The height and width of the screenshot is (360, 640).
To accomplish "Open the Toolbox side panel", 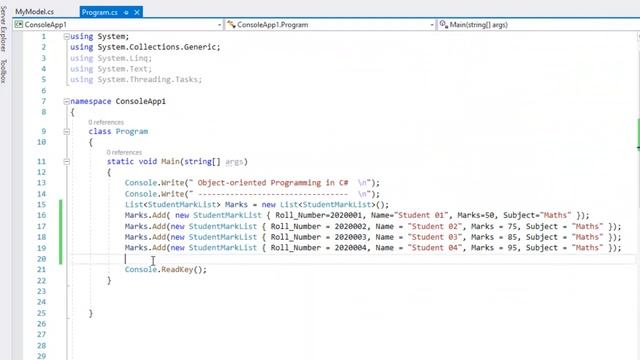I will click(3, 71).
